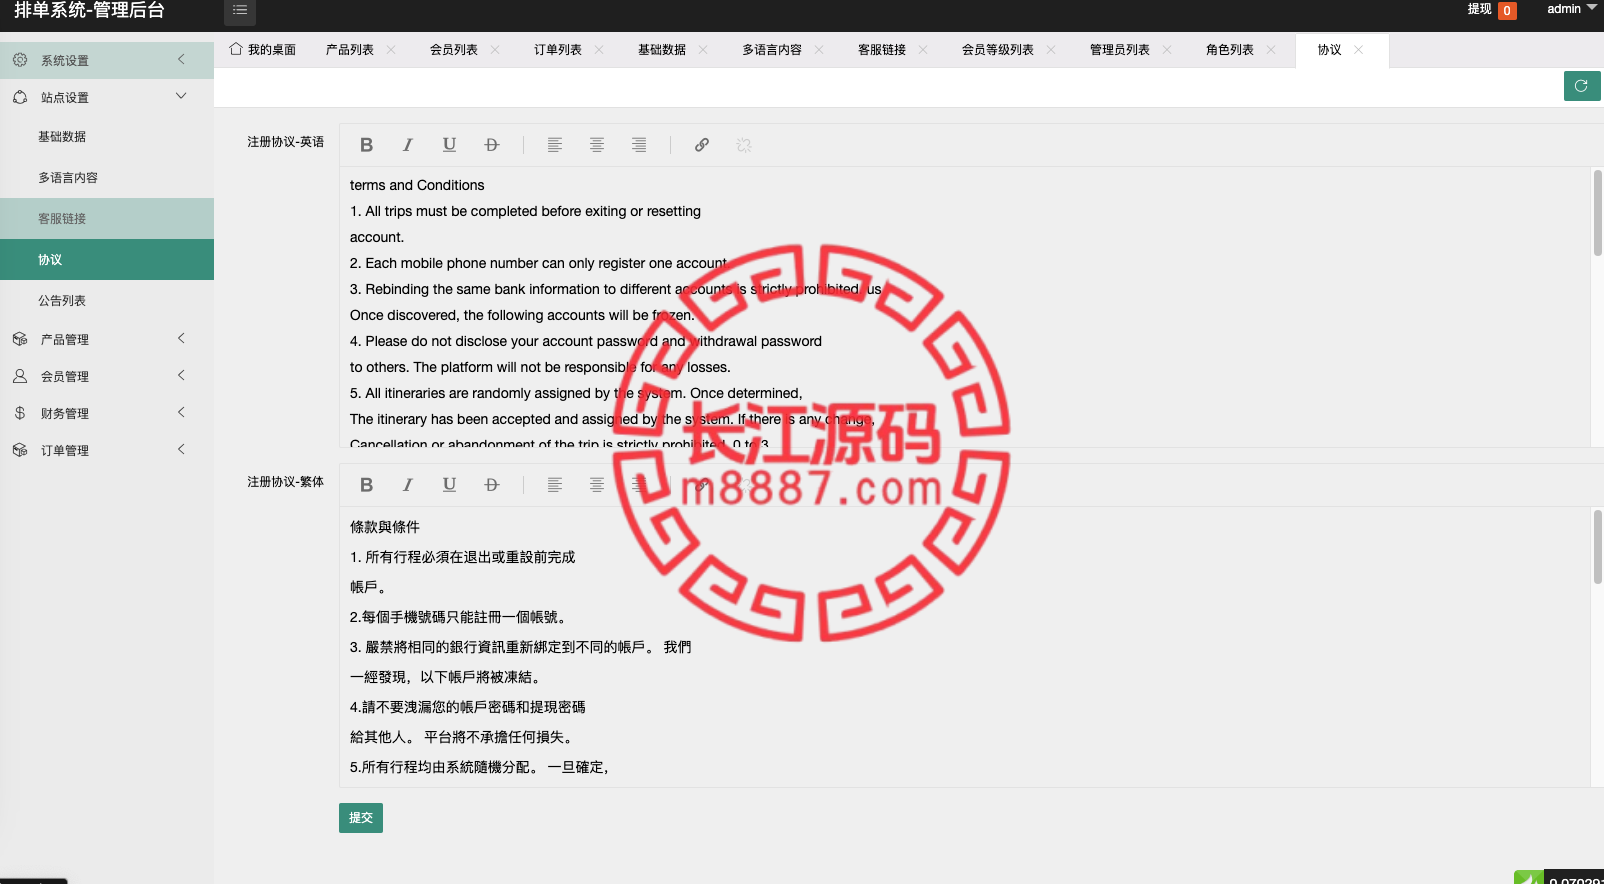
Task: Click the 订单管理 icon
Action: (20, 450)
